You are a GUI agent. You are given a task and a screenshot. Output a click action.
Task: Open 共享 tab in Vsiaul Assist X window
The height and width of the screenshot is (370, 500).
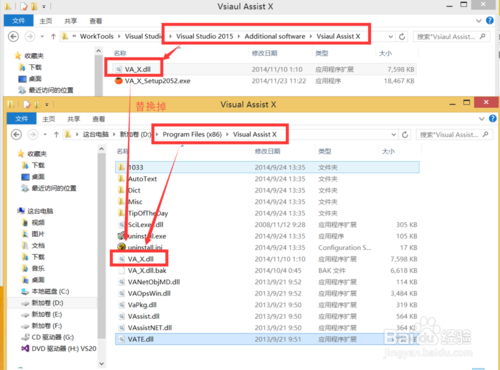click(x=71, y=21)
